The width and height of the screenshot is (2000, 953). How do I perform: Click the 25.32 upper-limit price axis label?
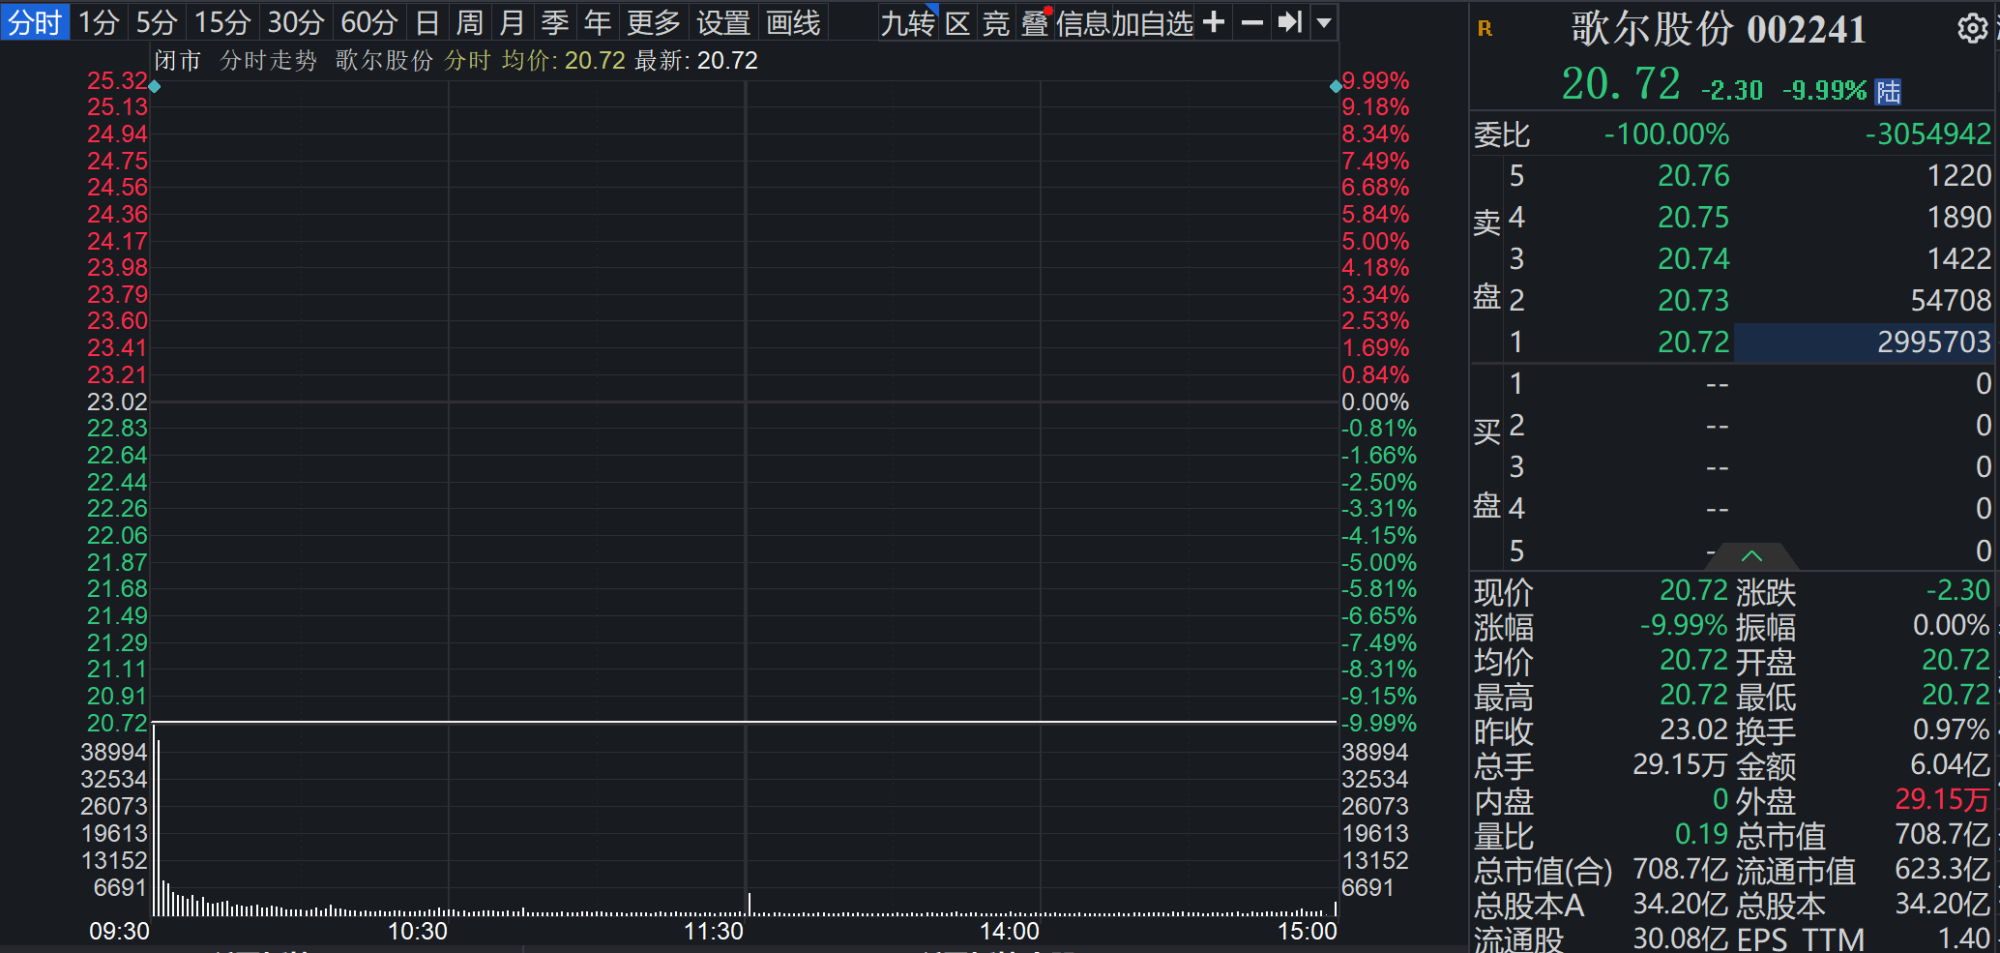click(117, 80)
